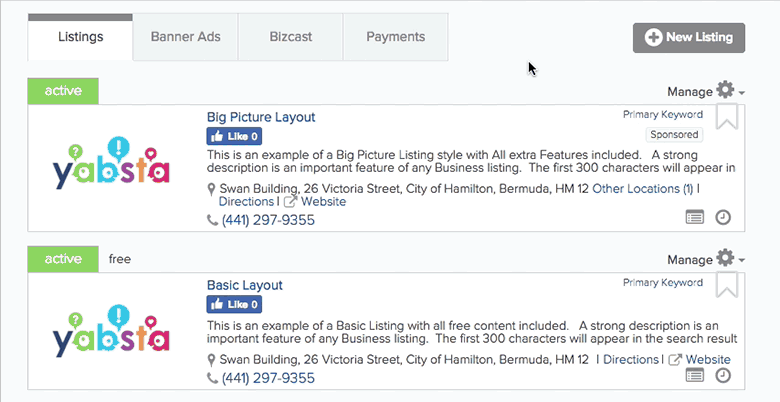Open clock icon on Basic Layout listing
The height and width of the screenshot is (402, 780).
[723, 376]
